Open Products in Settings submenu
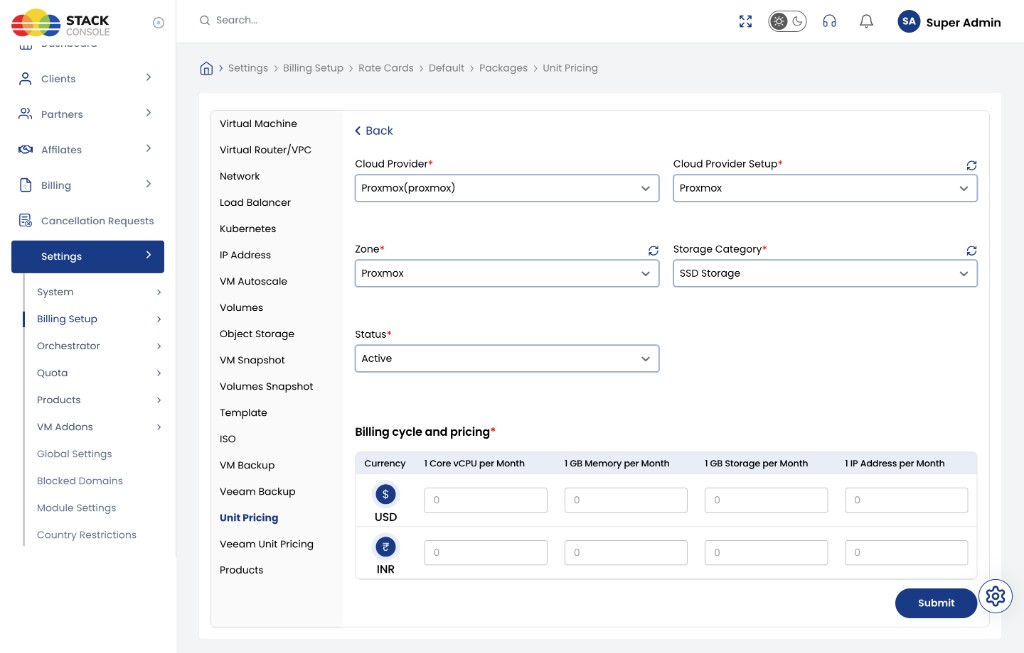 pos(59,400)
